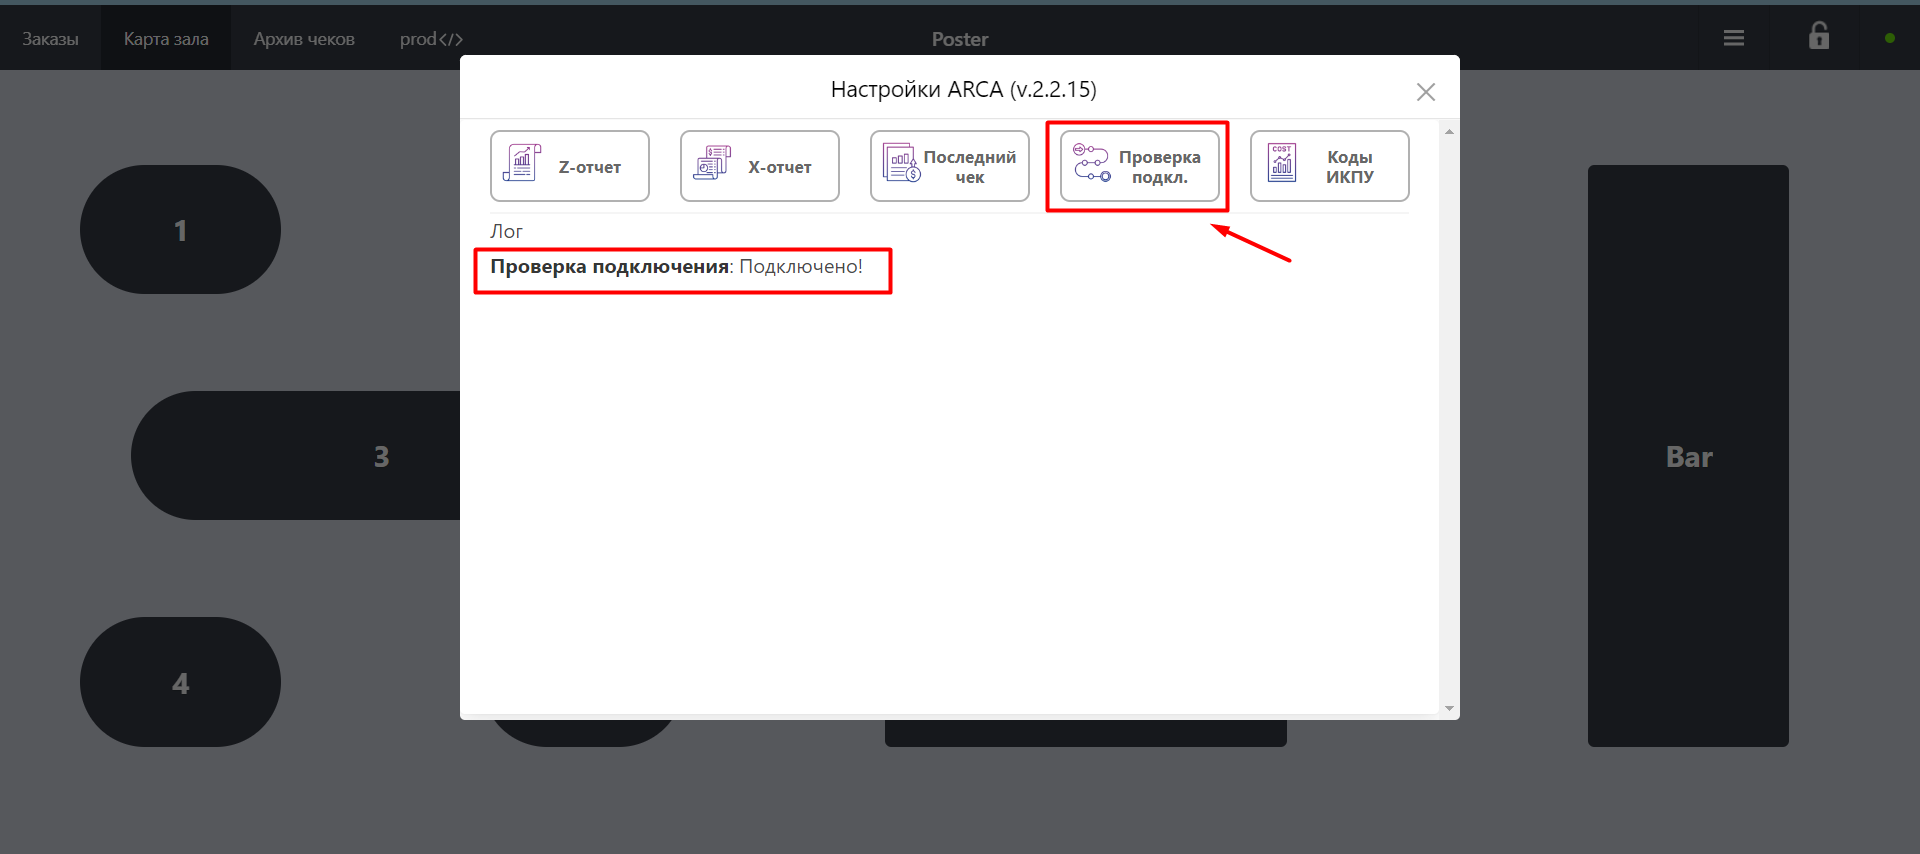The height and width of the screenshot is (854, 1920).
Task: Select table 3 on the hall map
Action: pos(296,455)
